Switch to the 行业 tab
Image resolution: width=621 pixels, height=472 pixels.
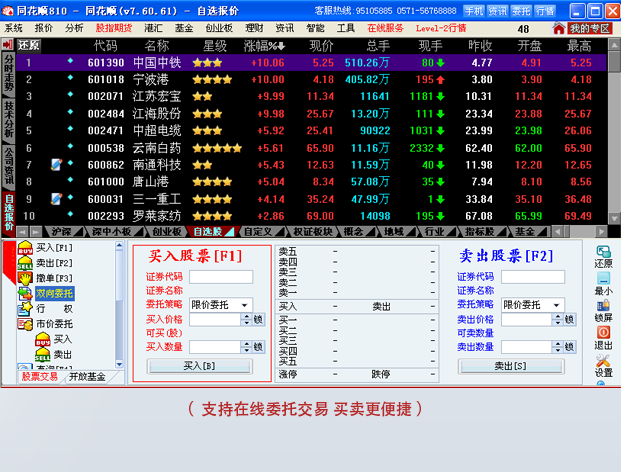(x=436, y=231)
